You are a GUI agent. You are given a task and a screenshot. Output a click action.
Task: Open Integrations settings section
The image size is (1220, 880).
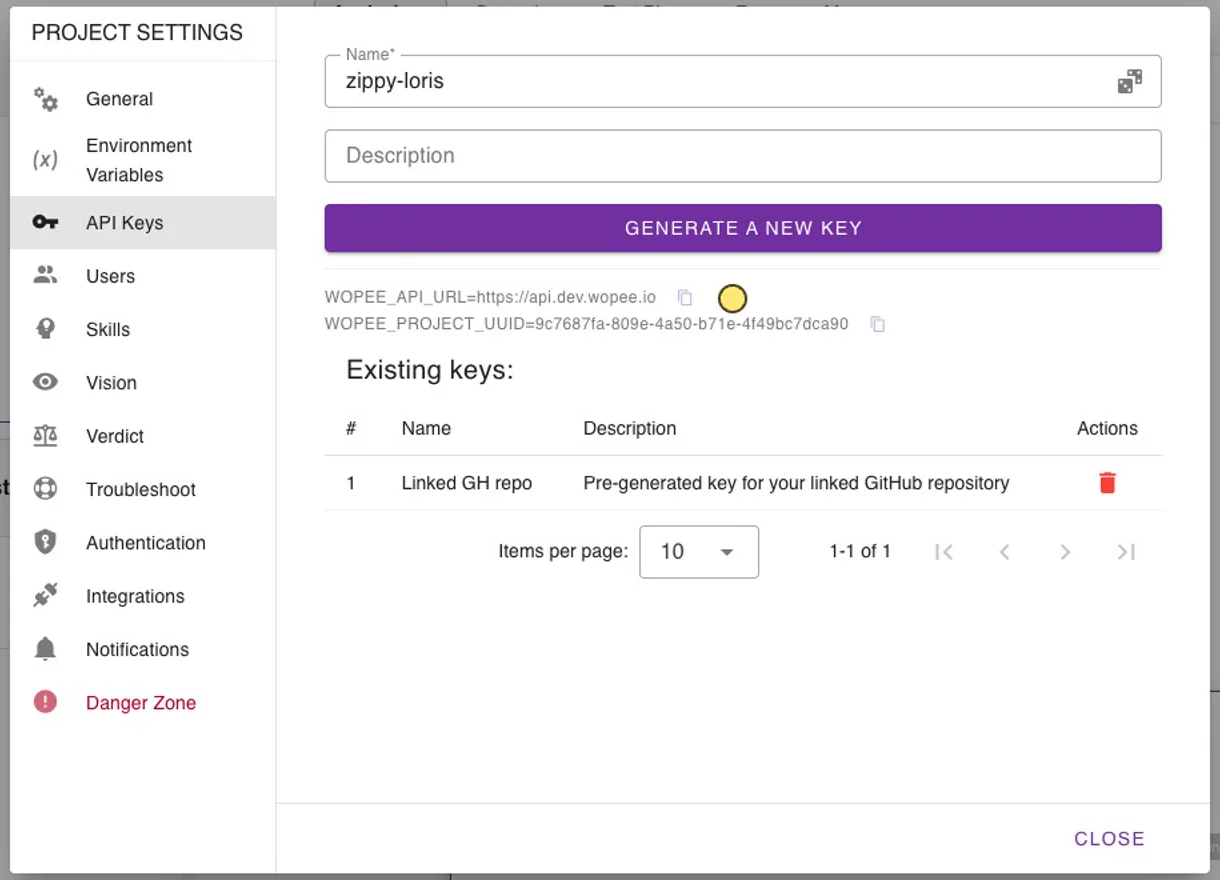point(143,596)
